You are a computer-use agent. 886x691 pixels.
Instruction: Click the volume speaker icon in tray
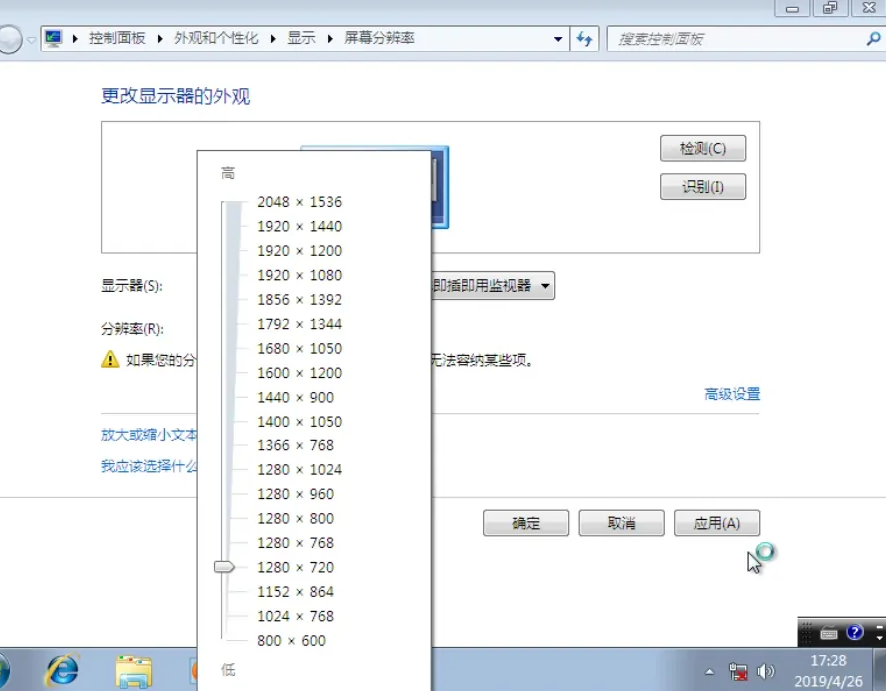[767, 671]
